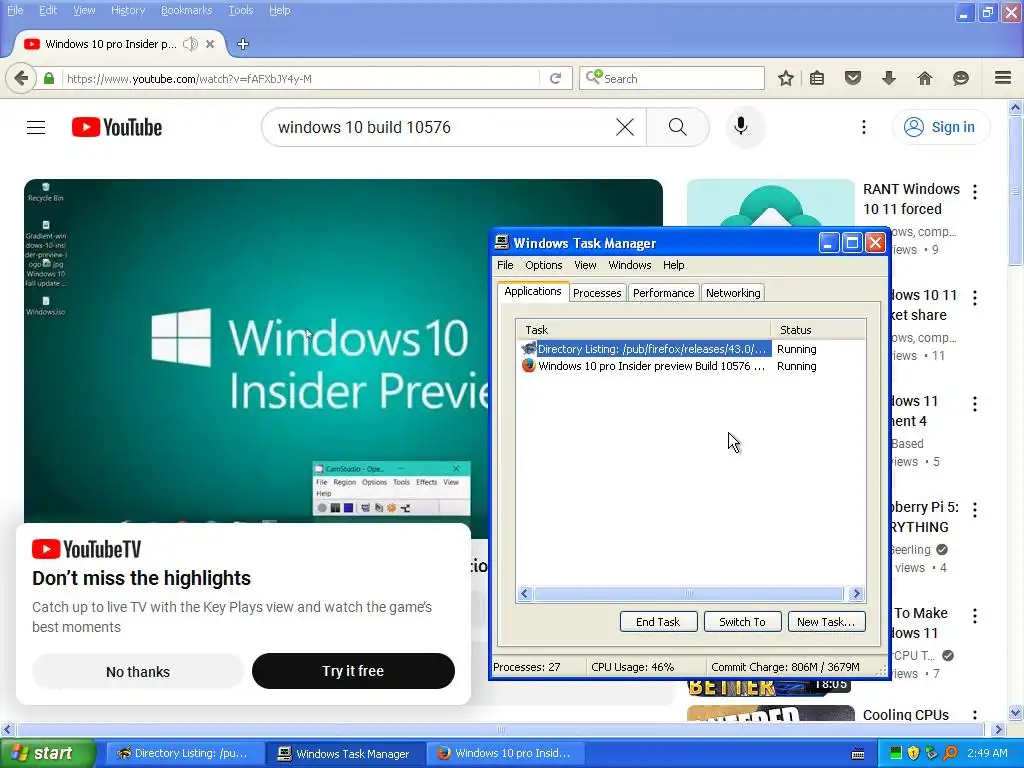Screen dimensions: 1024x768
Task: Go back with Firefox back arrow
Action: coord(21,78)
